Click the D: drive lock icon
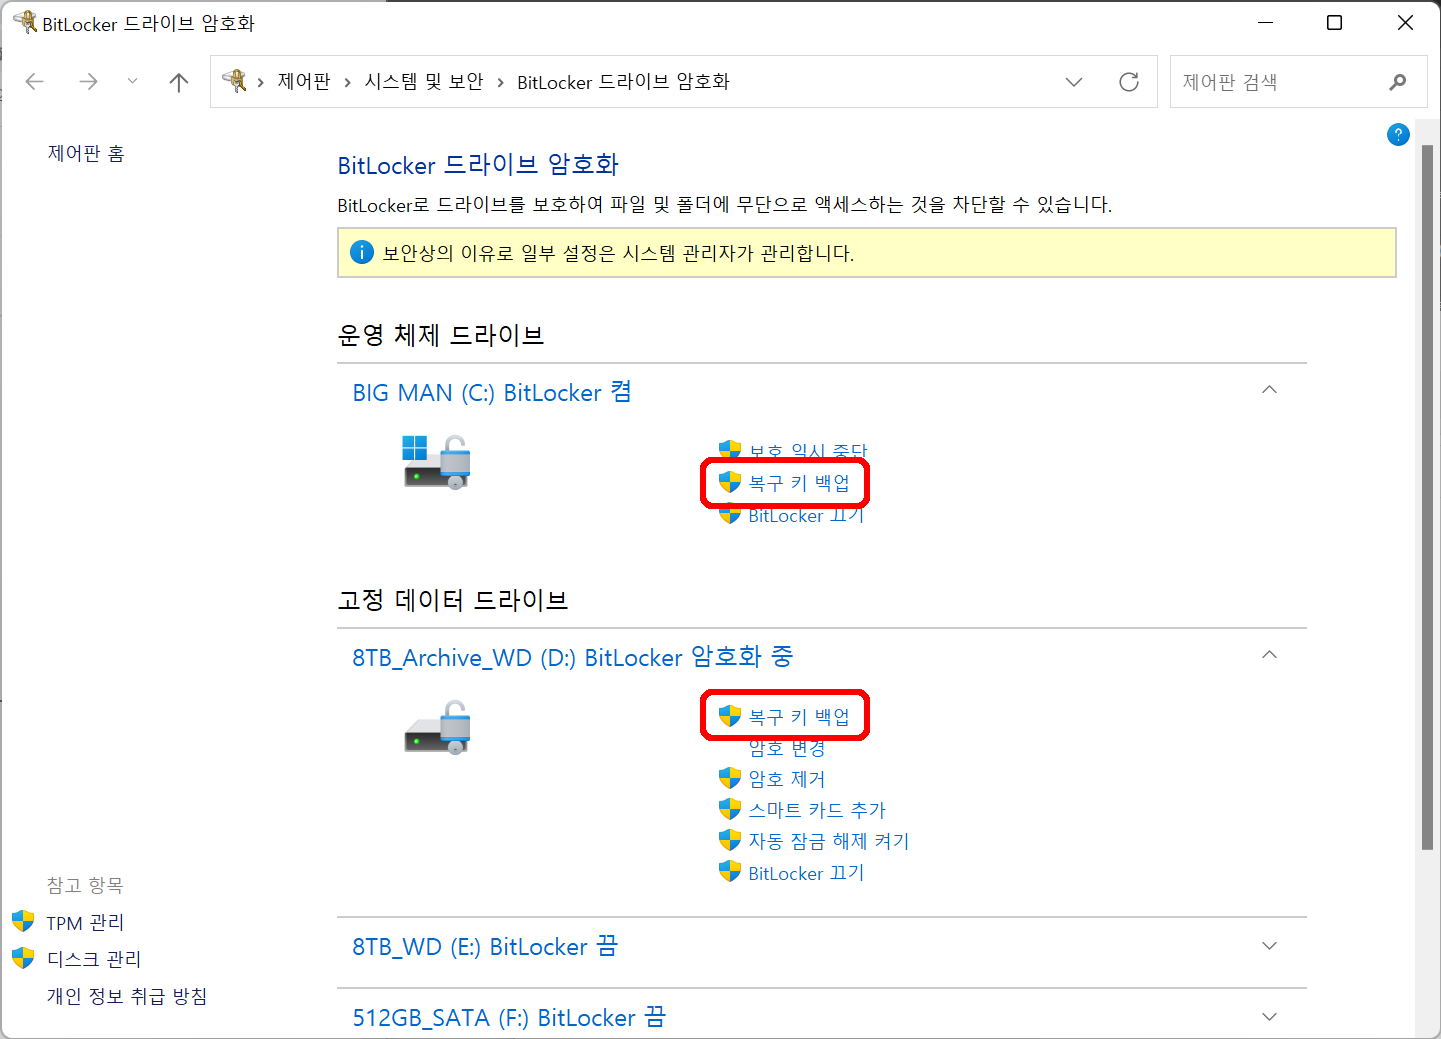This screenshot has width=1441, height=1039. point(438,728)
